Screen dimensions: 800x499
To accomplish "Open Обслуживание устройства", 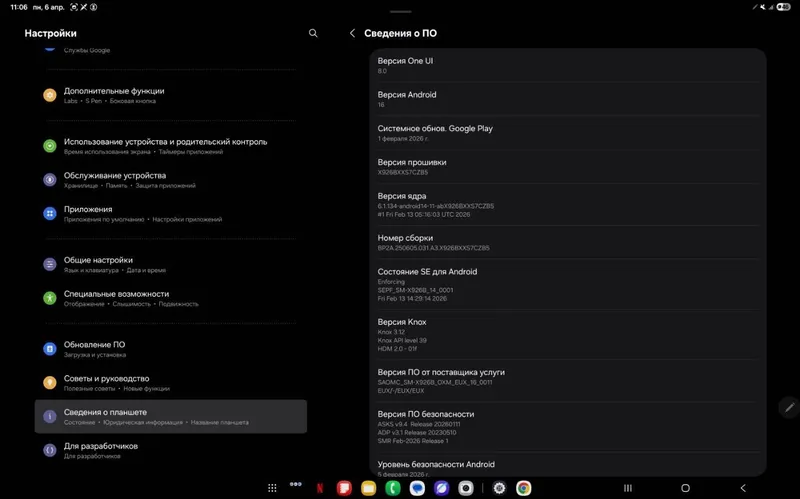I will (x=170, y=180).
